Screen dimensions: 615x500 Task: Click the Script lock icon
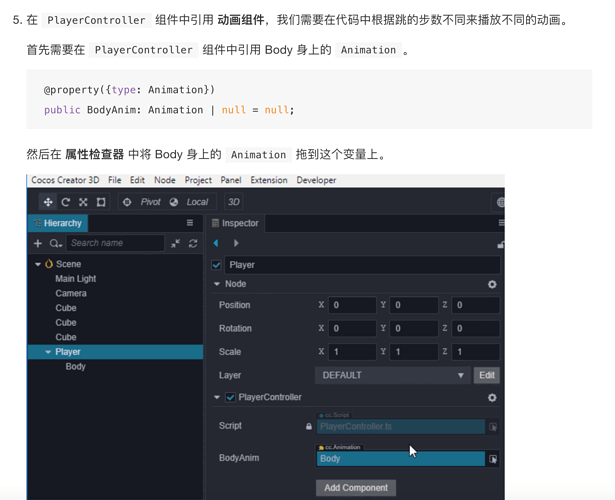pyautogui.click(x=309, y=426)
